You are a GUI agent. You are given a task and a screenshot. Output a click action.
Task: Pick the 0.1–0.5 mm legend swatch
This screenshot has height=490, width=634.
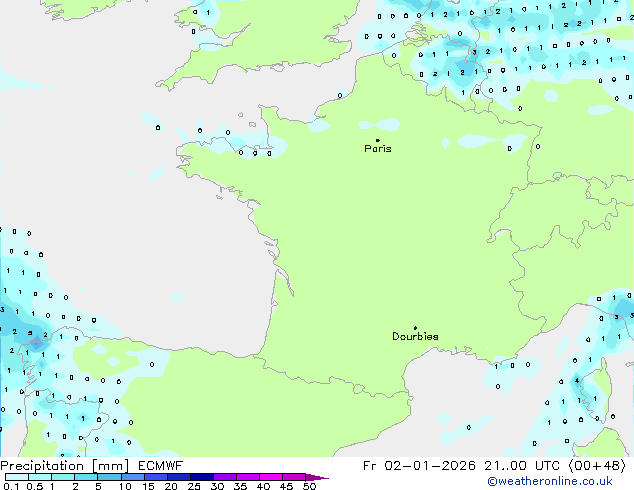[x=17, y=477]
